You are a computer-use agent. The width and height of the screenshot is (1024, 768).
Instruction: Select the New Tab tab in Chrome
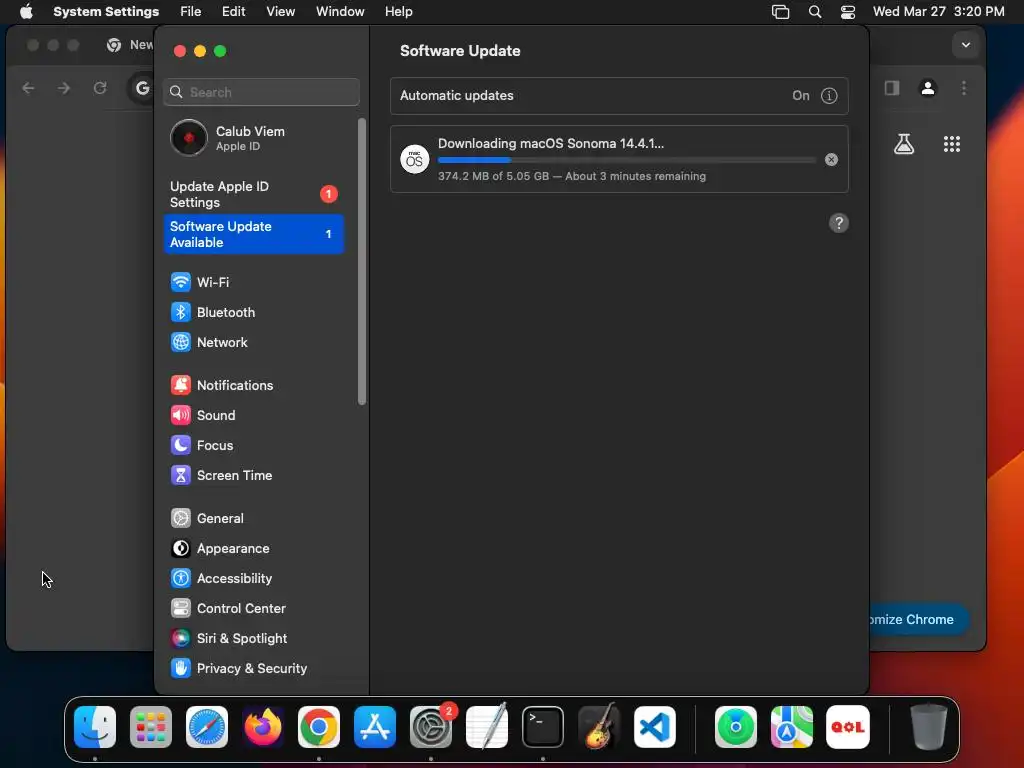point(130,45)
